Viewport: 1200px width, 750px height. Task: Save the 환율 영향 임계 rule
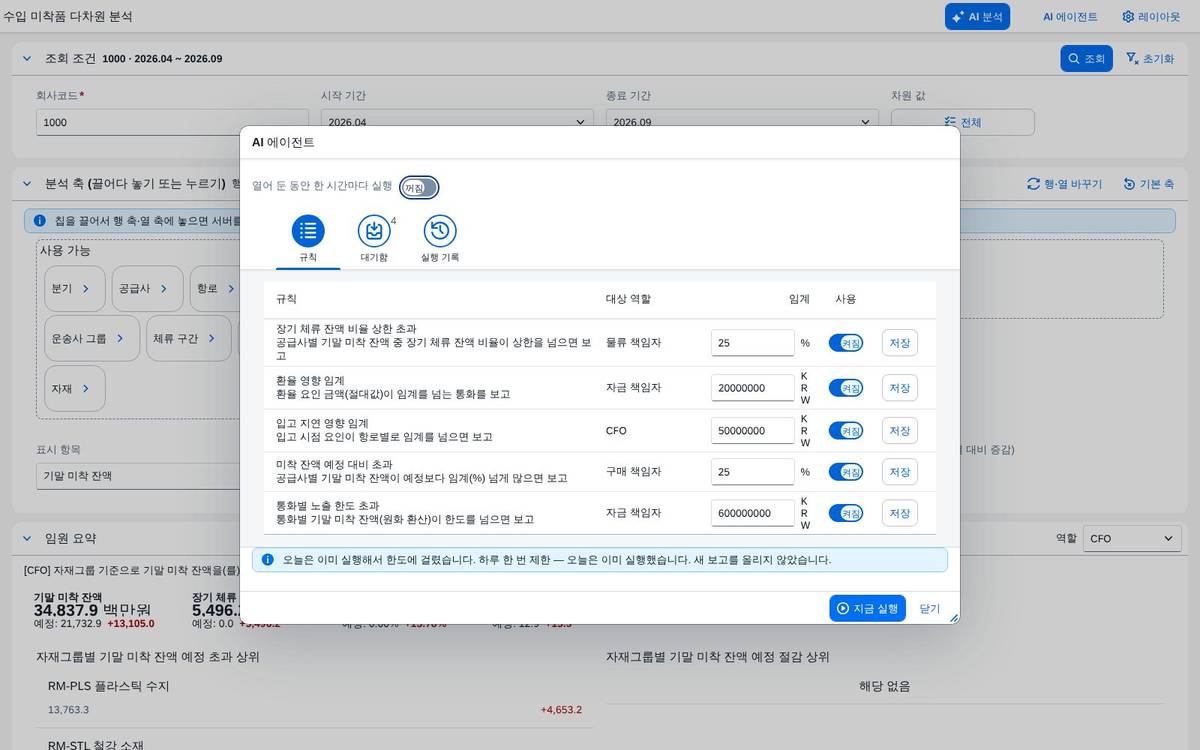click(899, 387)
